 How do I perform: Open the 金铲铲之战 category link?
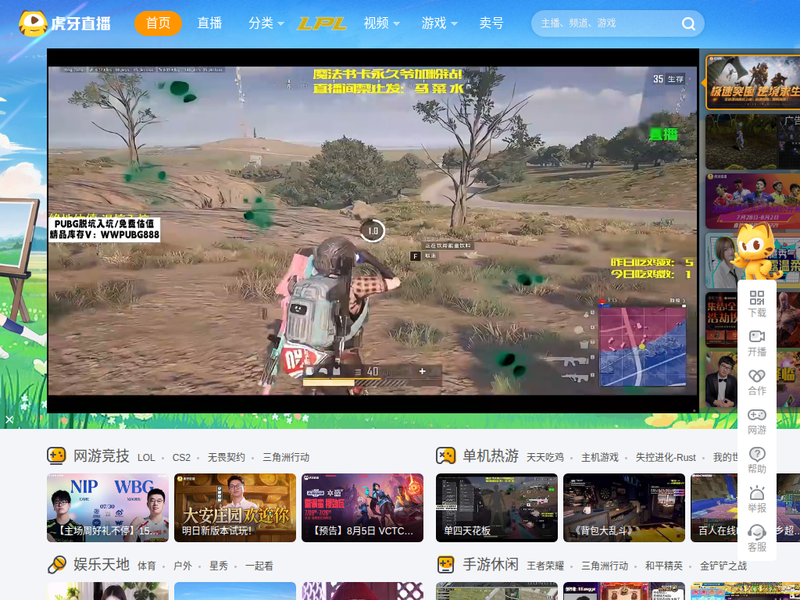pos(723,566)
